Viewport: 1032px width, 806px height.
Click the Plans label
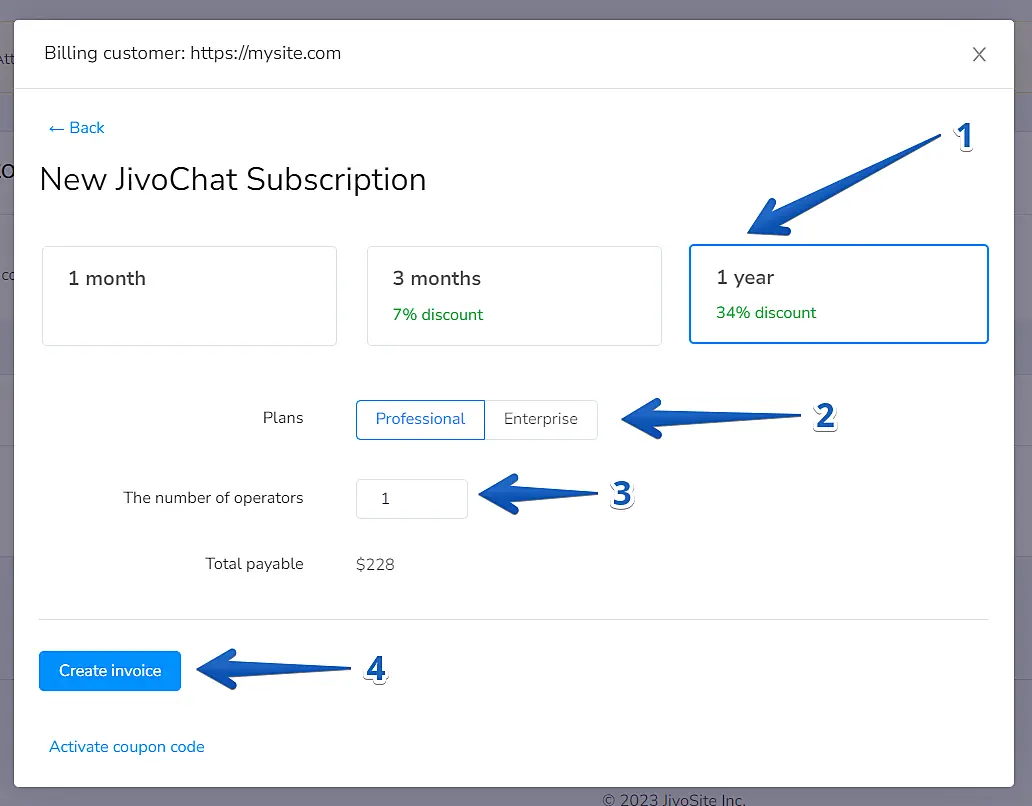pos(283,418)
